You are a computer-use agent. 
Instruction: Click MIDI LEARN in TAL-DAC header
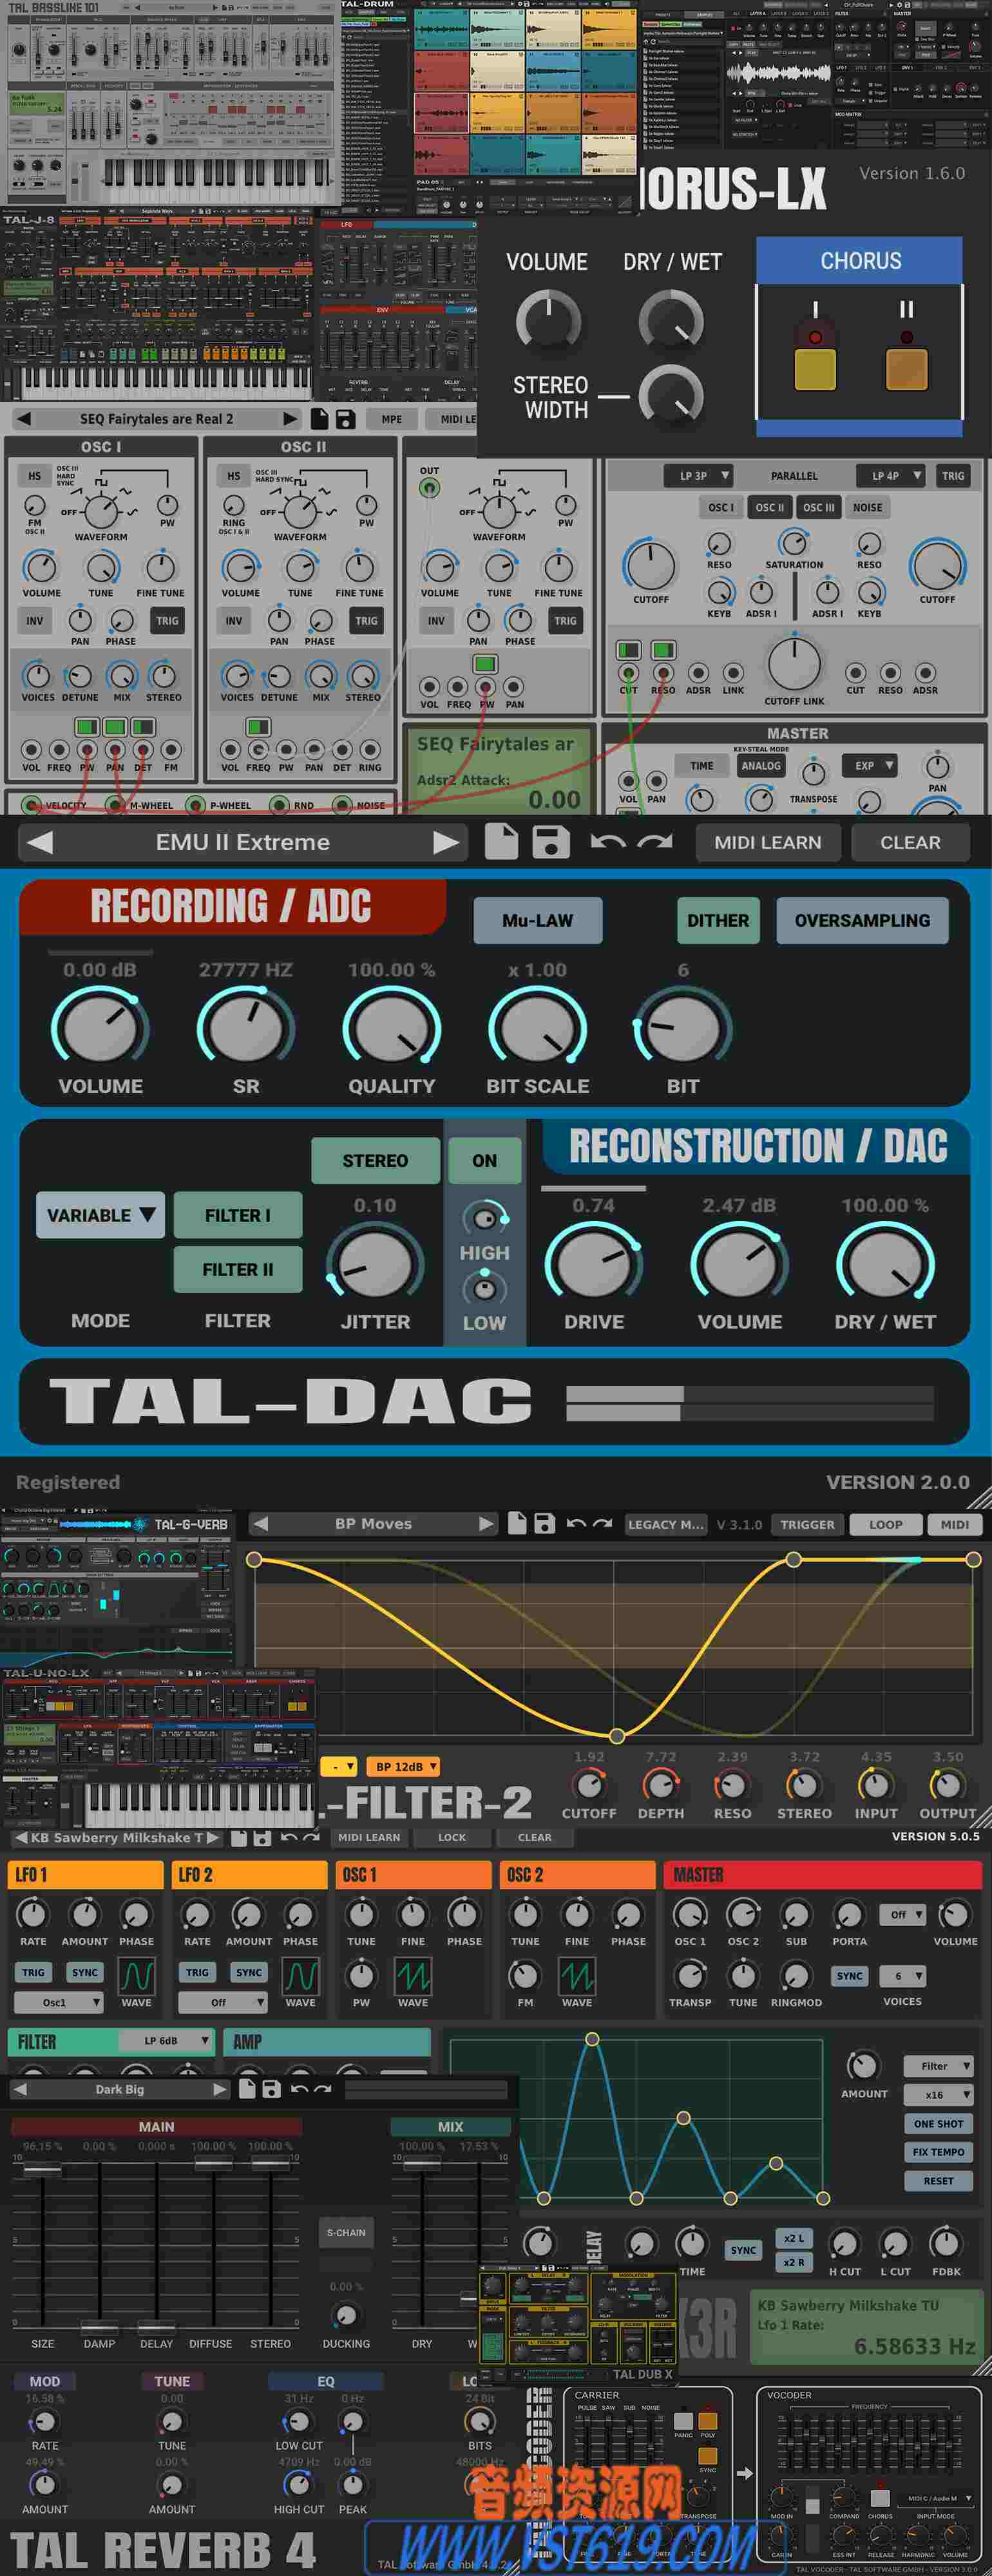[x=768, y=842]
